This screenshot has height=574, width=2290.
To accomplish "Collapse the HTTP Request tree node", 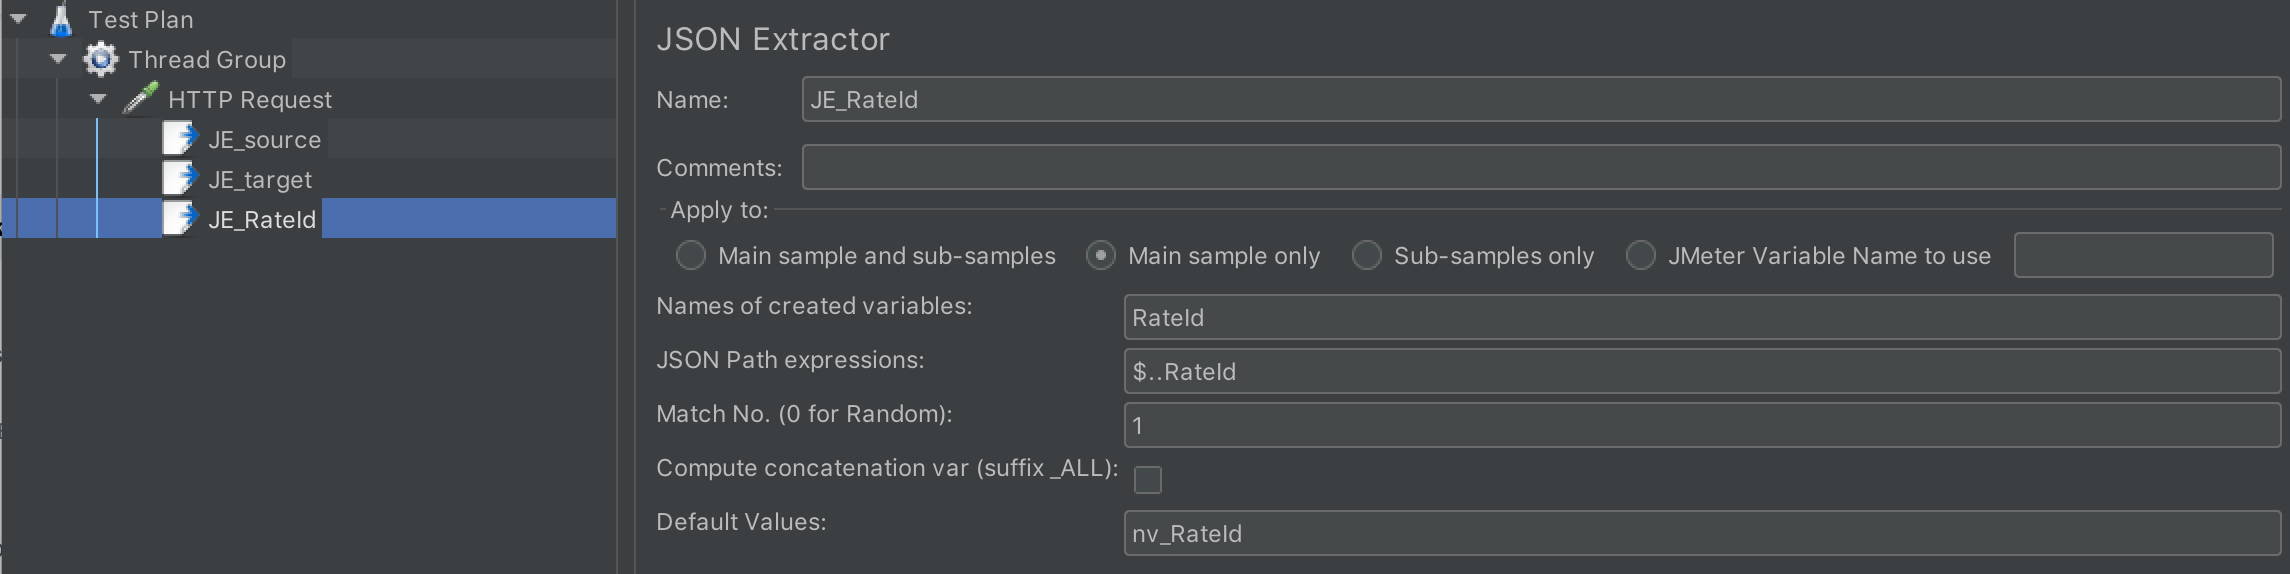I will pos(99,99).
